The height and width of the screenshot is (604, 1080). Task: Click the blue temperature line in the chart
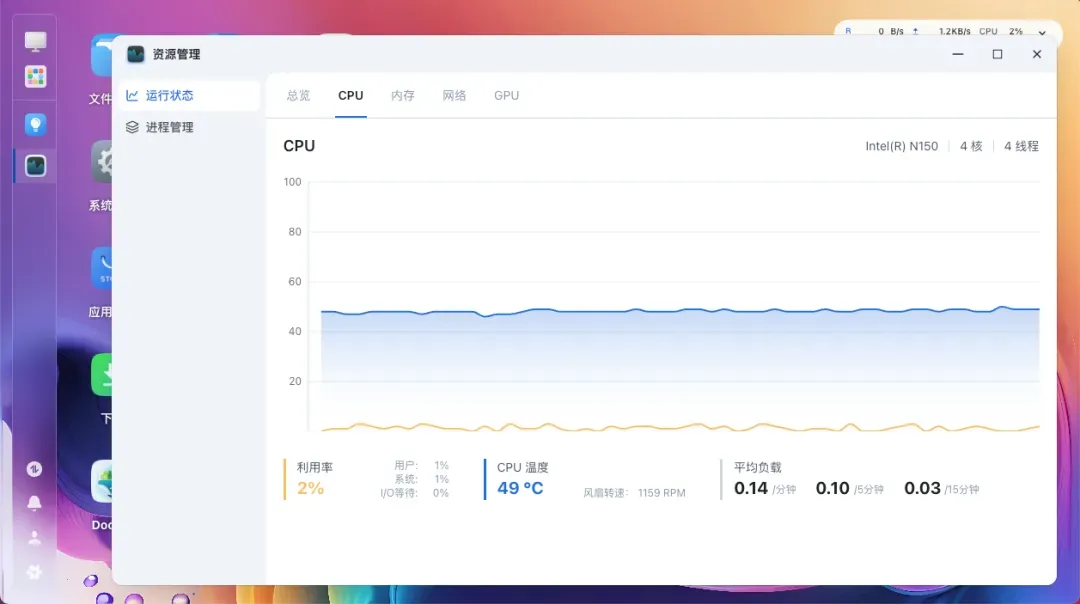[x=680, y=311]
